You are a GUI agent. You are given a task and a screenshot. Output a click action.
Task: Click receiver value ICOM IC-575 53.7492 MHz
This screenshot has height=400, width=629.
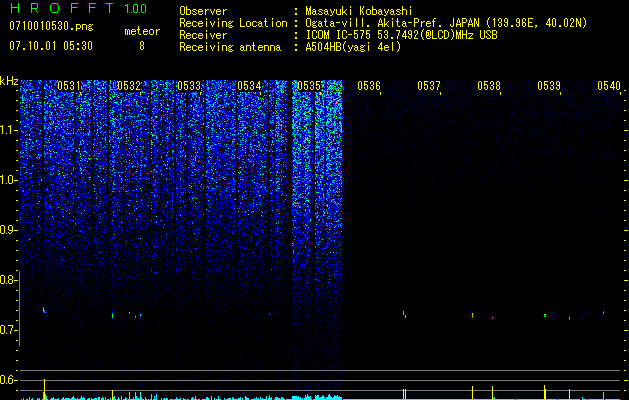[401, 35]
